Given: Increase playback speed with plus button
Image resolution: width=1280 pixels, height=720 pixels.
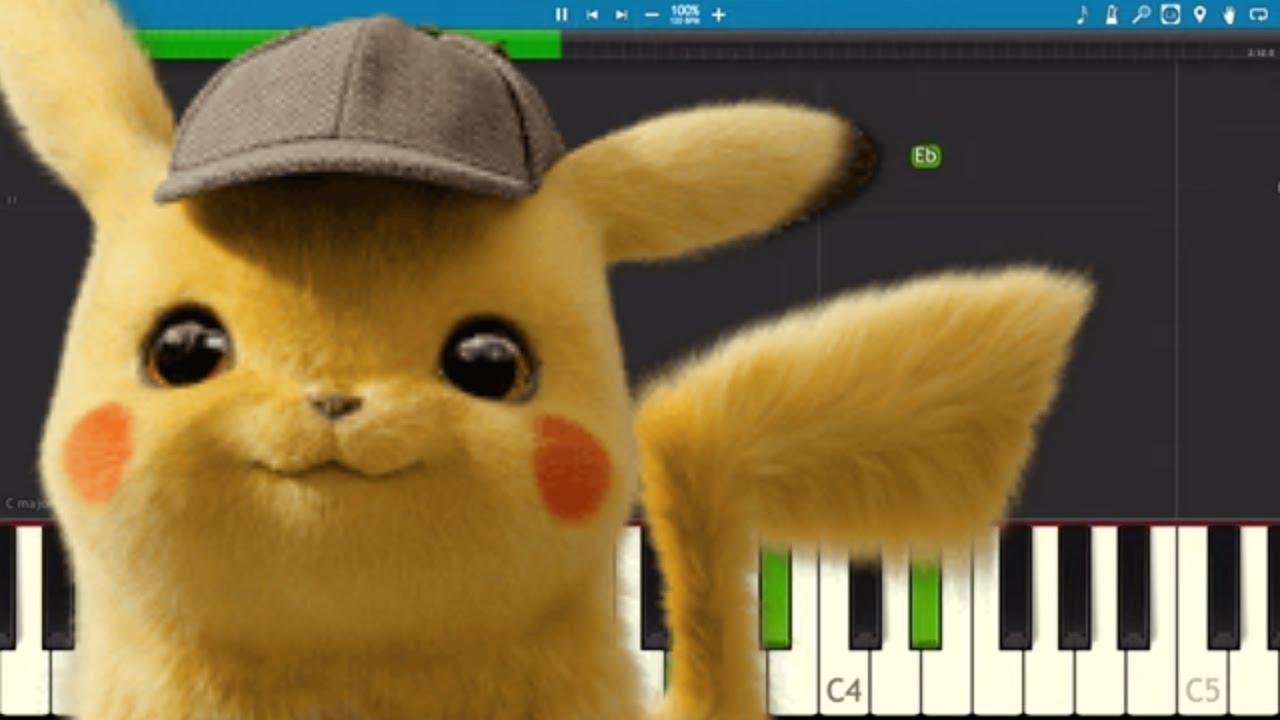Looking at the screenshot, I should pos(718,15).
